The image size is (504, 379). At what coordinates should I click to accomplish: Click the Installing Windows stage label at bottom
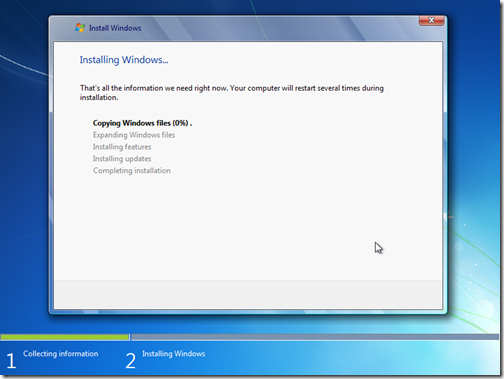click(x=174, y=354)
